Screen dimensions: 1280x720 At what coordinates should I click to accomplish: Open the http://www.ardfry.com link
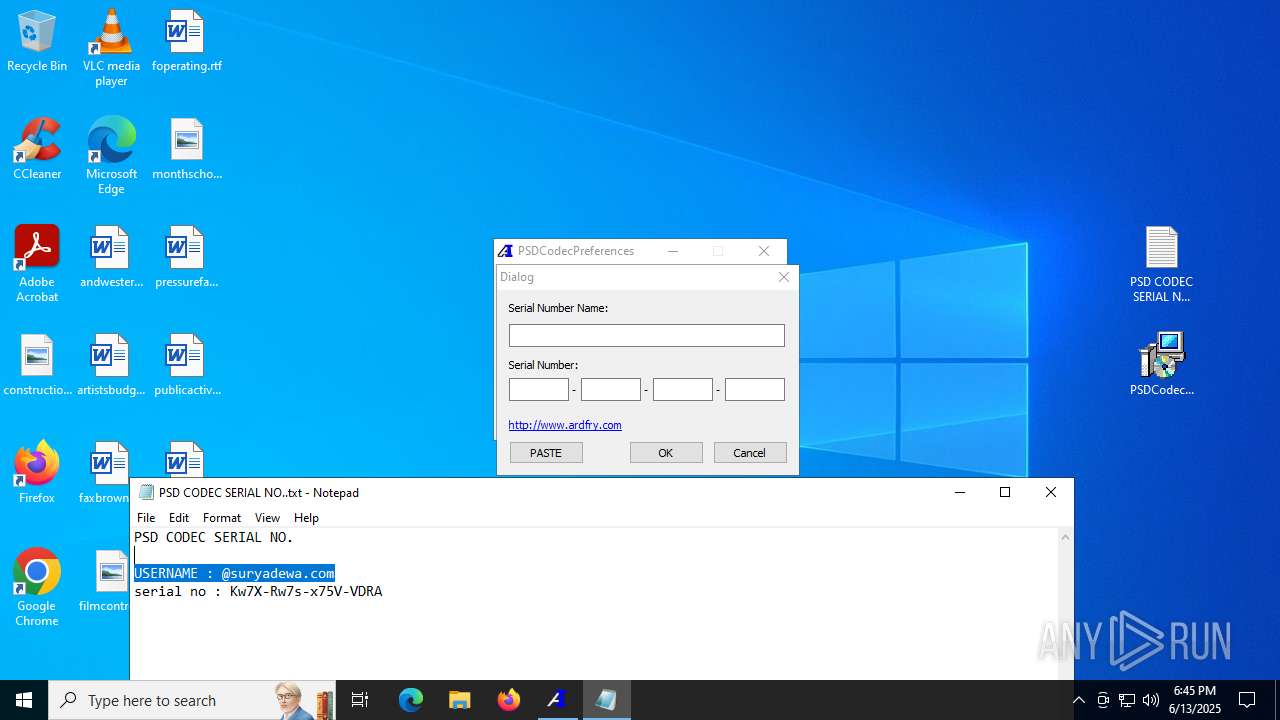click(x=565, y=425)
